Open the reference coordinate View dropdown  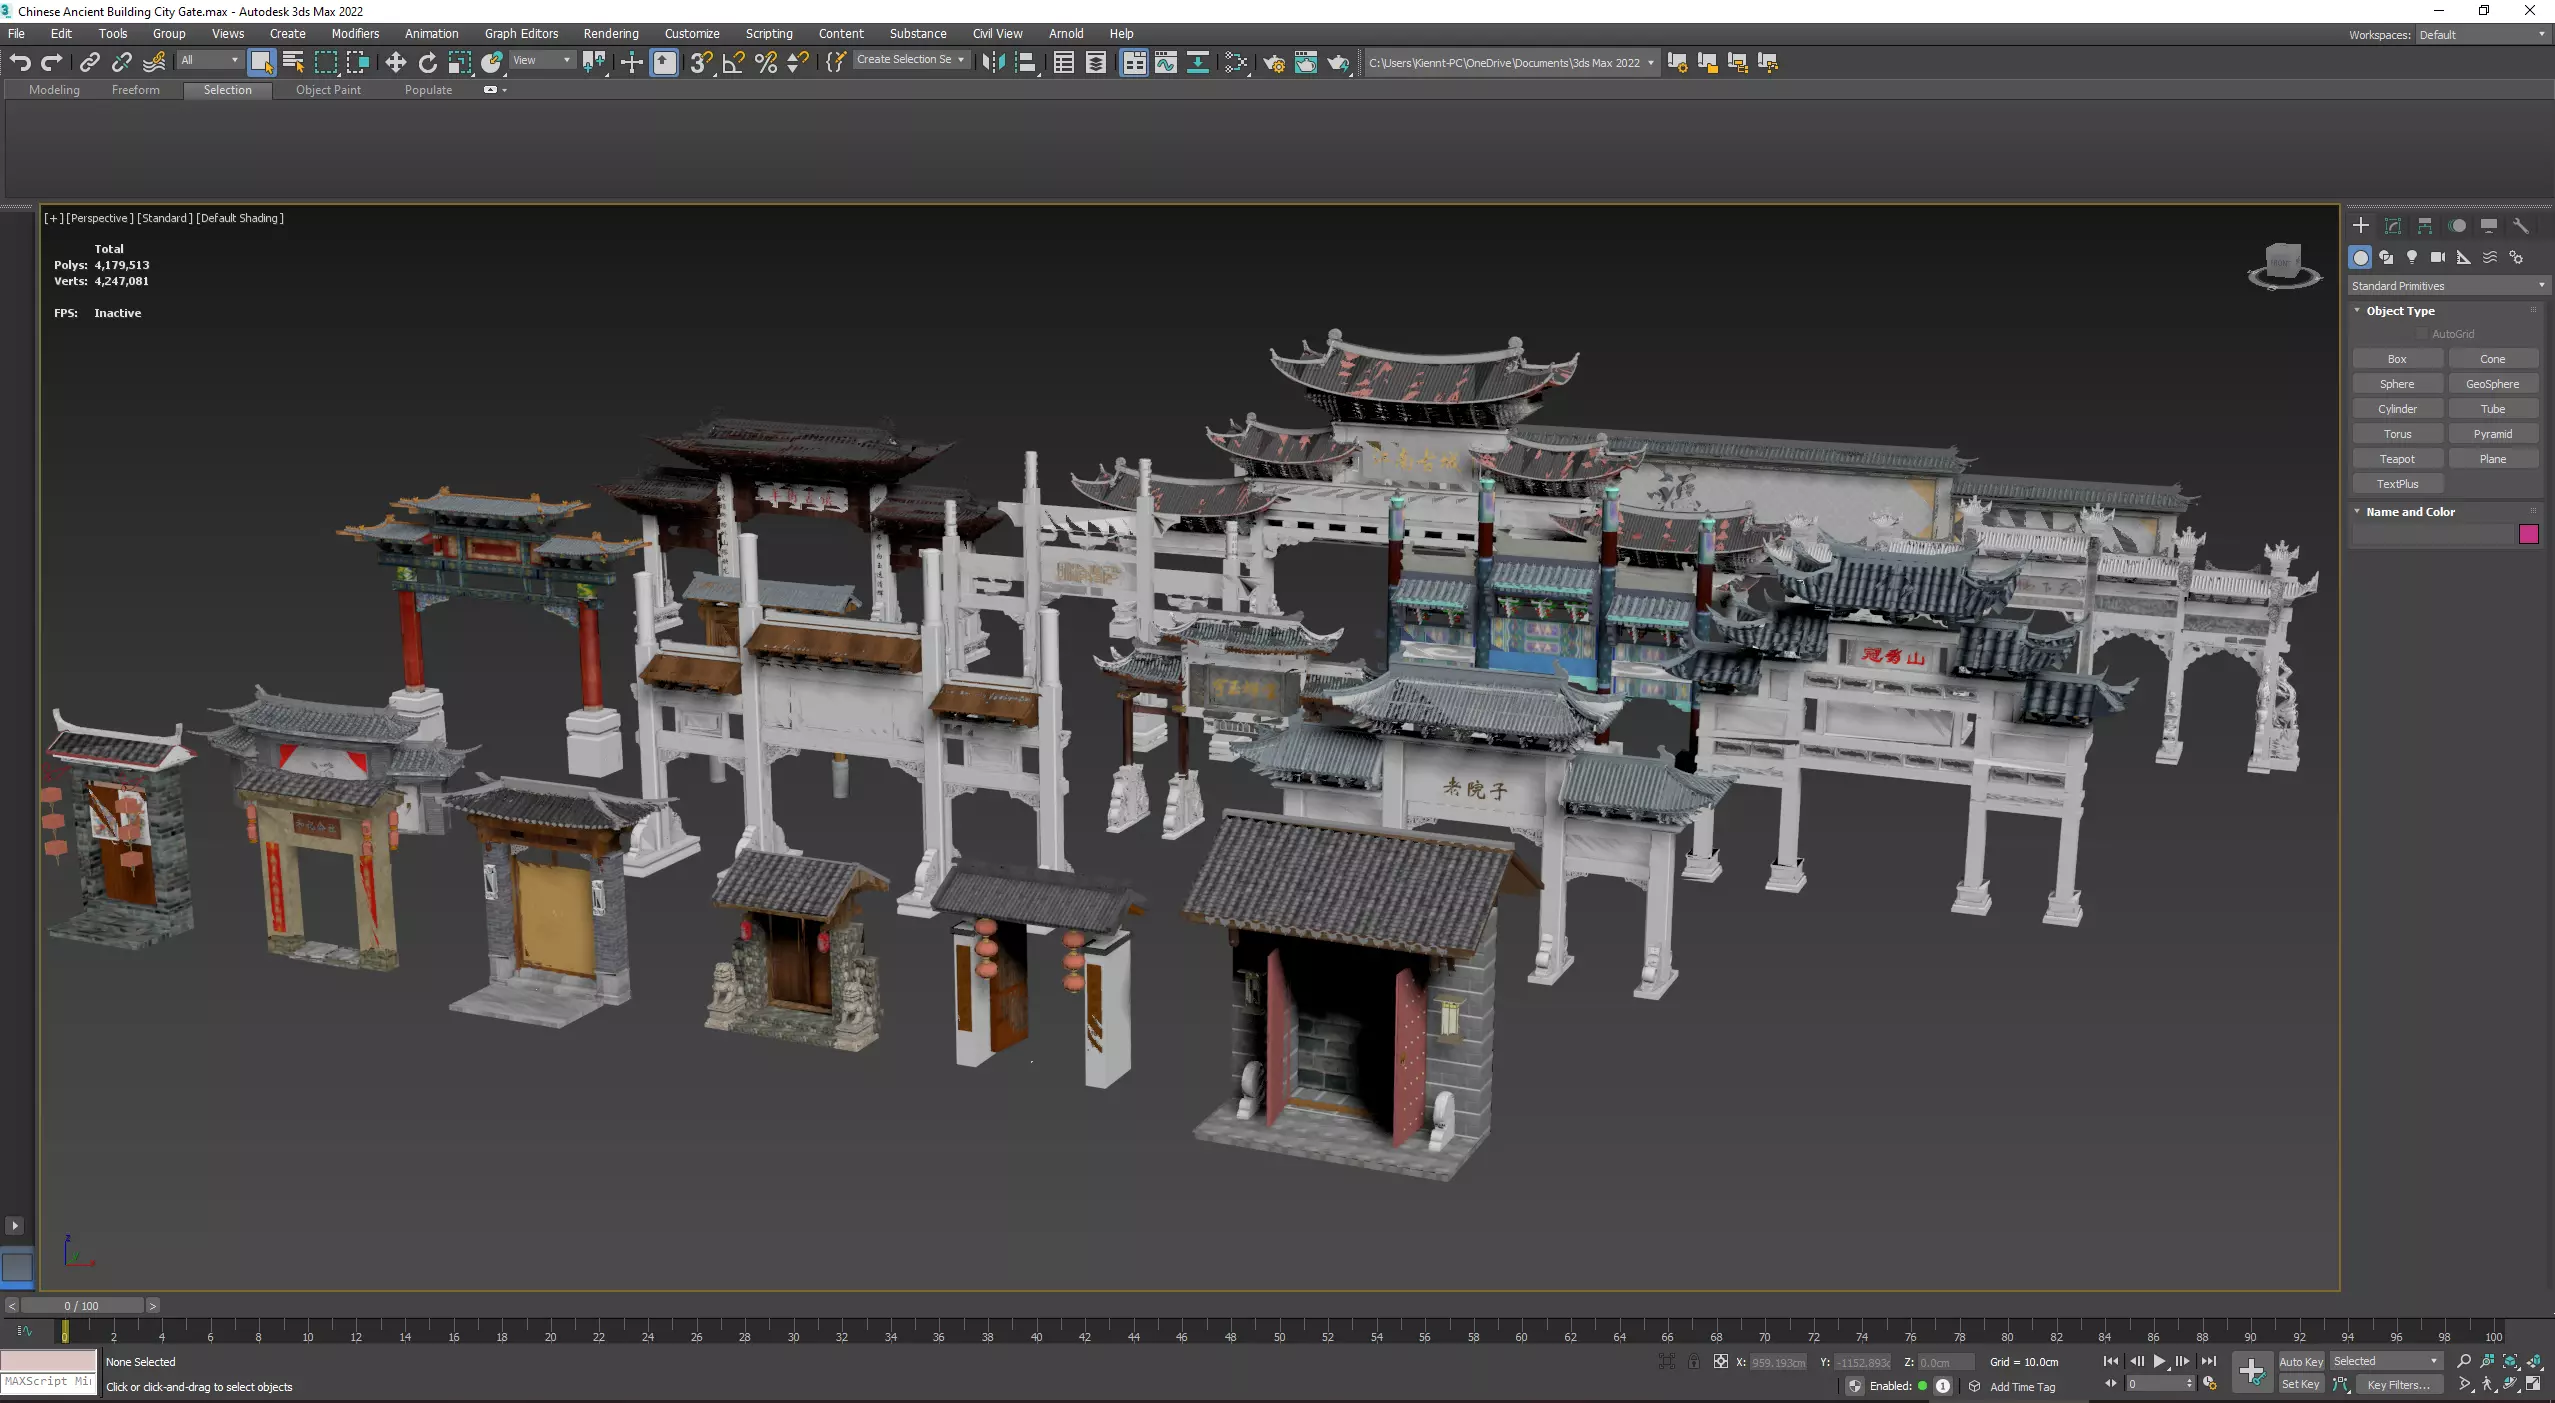(542, 61)
